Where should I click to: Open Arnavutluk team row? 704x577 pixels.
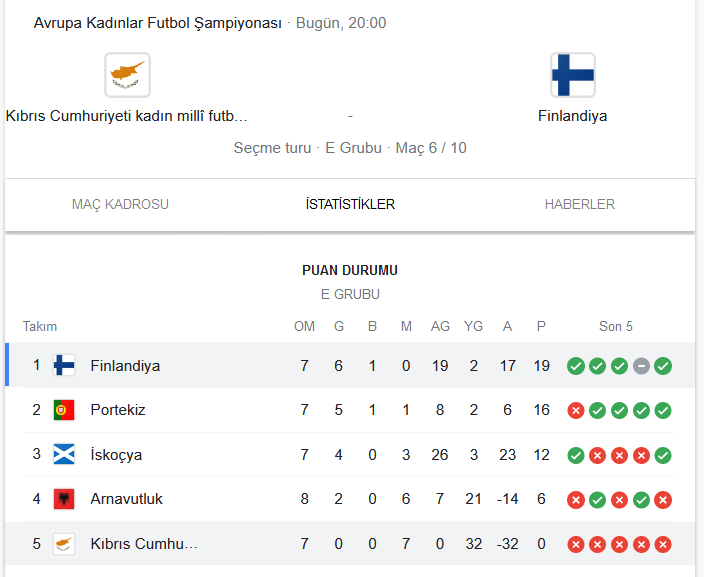350,499
